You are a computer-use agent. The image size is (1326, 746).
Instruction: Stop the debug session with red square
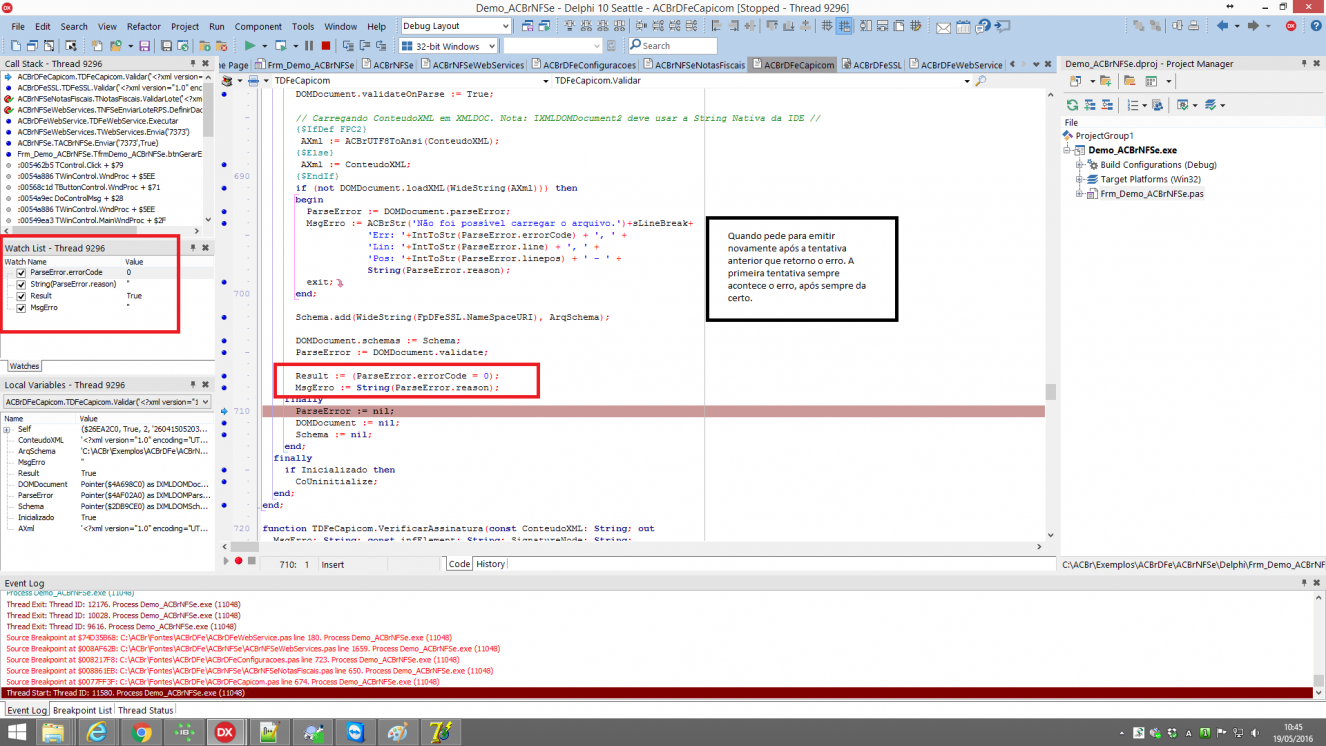click(325, 46)
